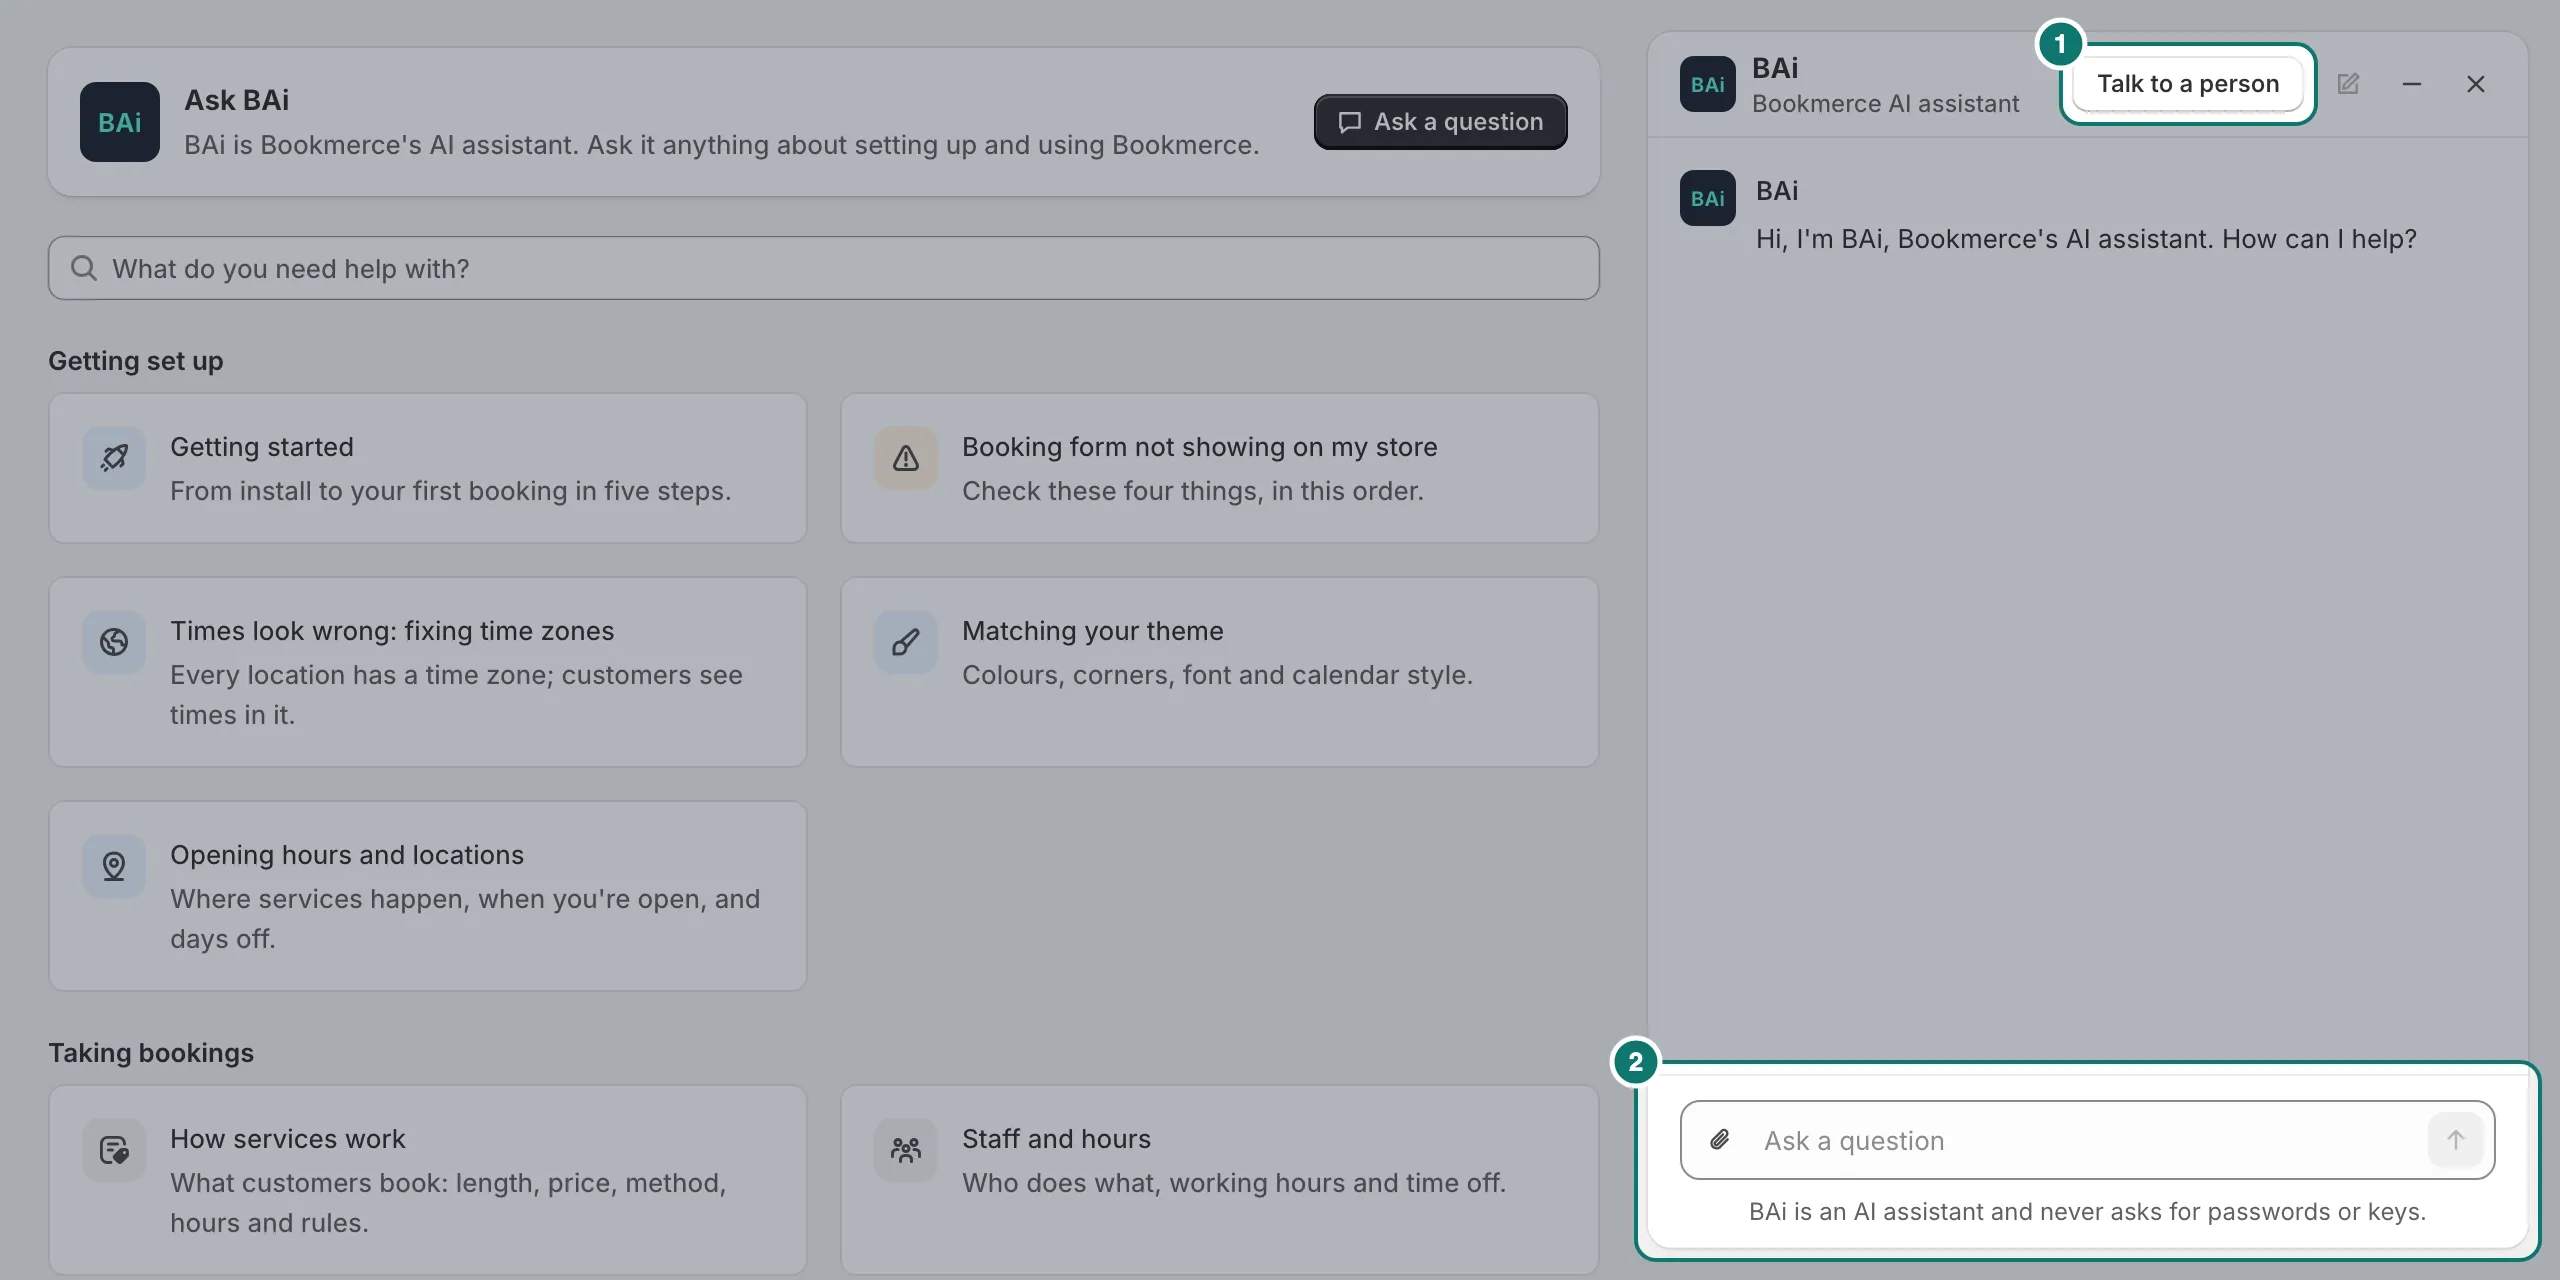Screen dimensions: 2560x1280
Task: Click the greeting message Hi, I'm BAi
Action: pyautogui.click(x=2086, y=239)
